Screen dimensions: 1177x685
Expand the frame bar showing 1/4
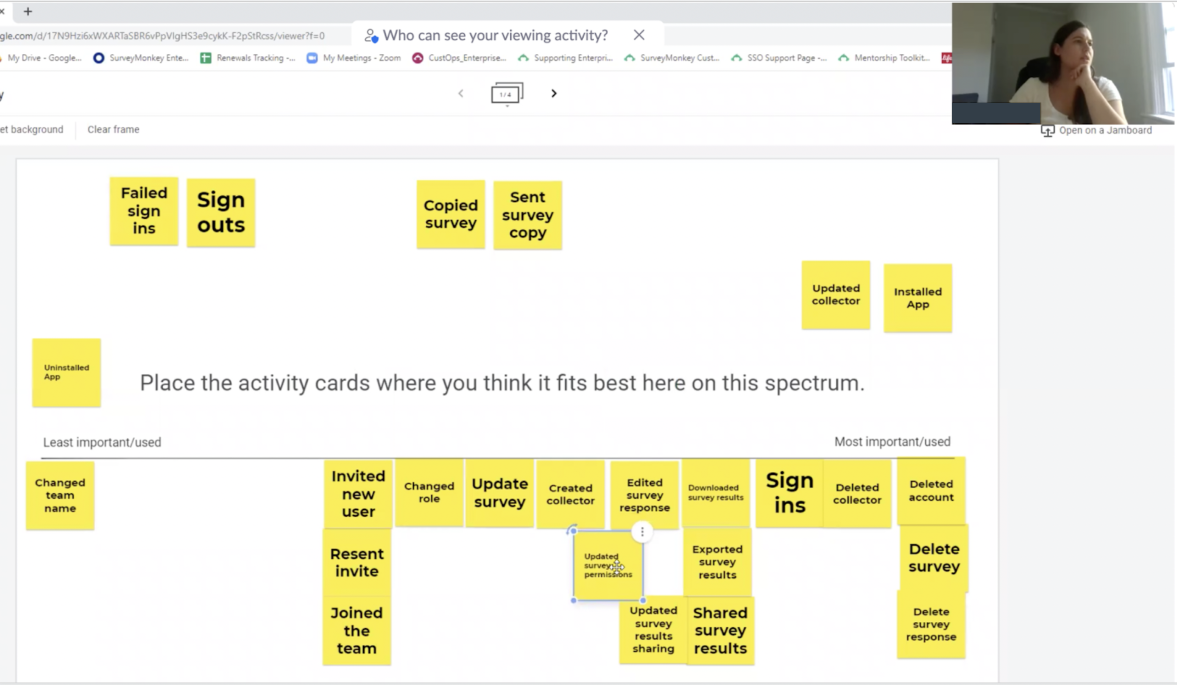click(507, 94)
